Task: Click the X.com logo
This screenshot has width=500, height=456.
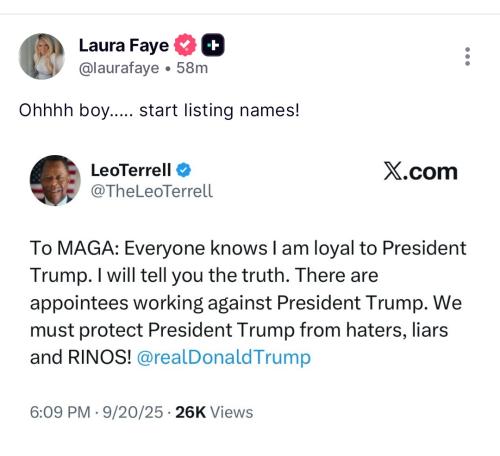Action: [393, 171]
